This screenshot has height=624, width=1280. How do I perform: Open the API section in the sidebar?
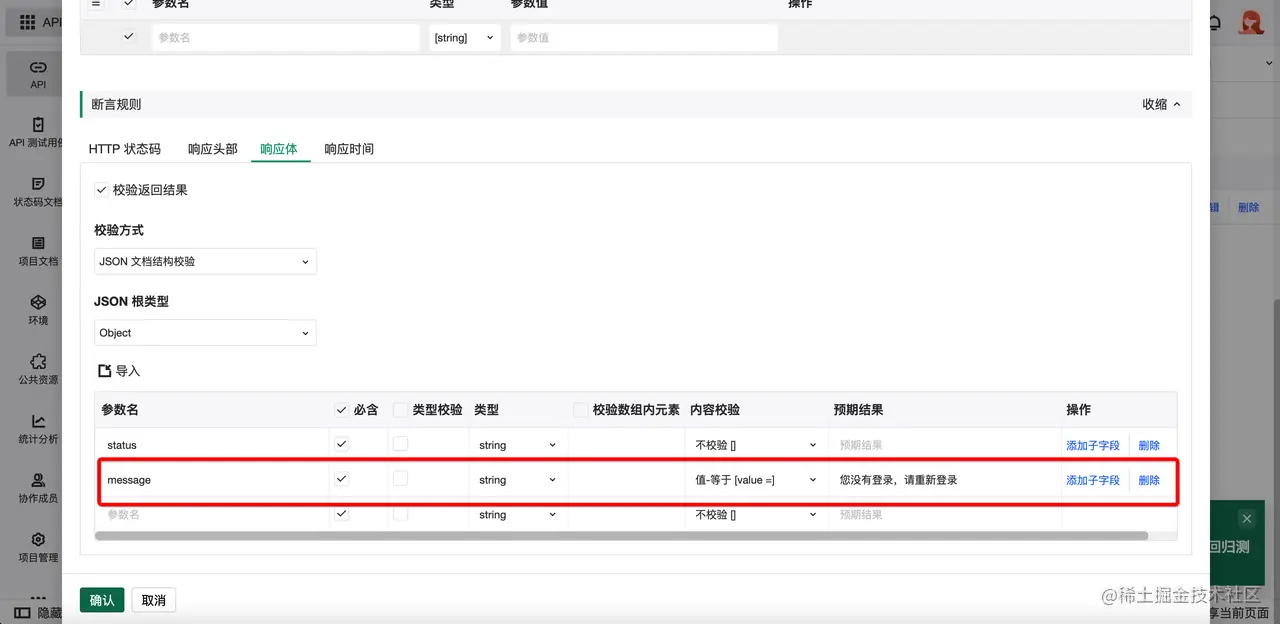click(37, 74)
